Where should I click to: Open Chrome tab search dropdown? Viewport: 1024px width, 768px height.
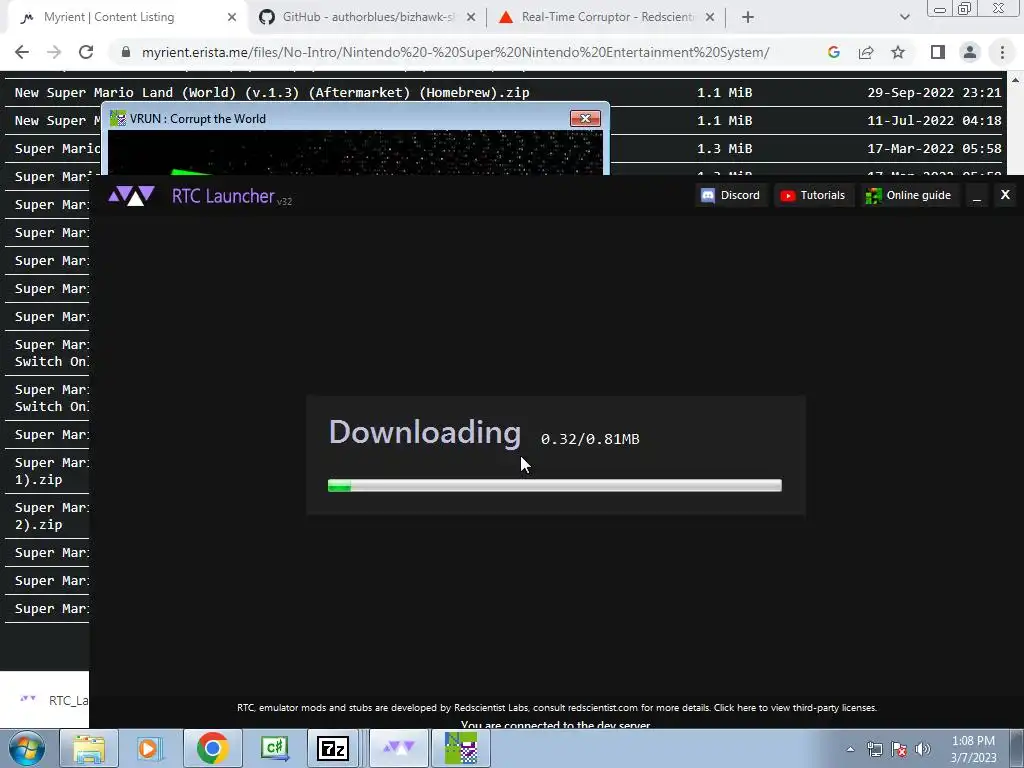point(904,18)
